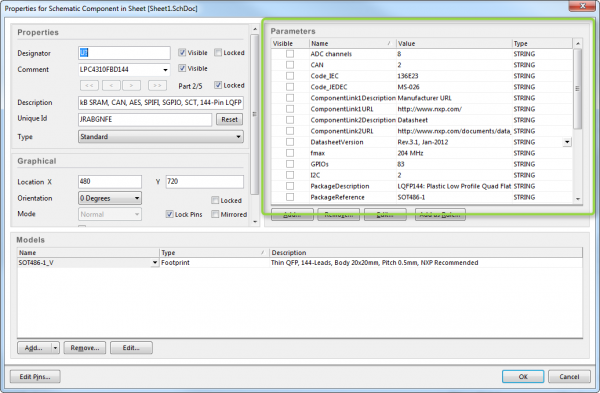The height and width of the screenshot is (393, 600).
Task: Select the Rev.3.1, Jan-2012 value cell
Action: 454,142
